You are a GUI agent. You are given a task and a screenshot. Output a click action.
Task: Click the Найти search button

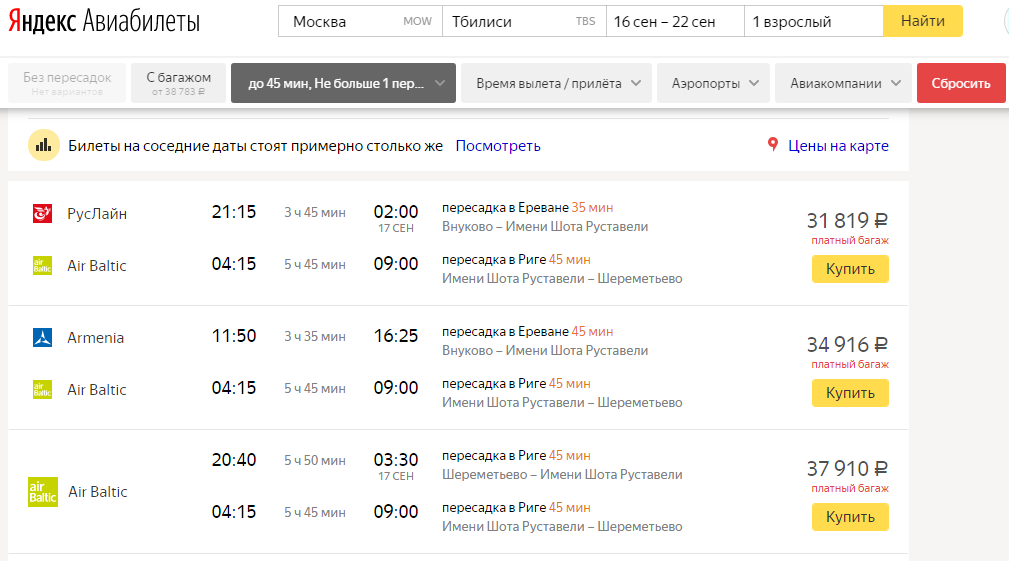coord(923,21)
